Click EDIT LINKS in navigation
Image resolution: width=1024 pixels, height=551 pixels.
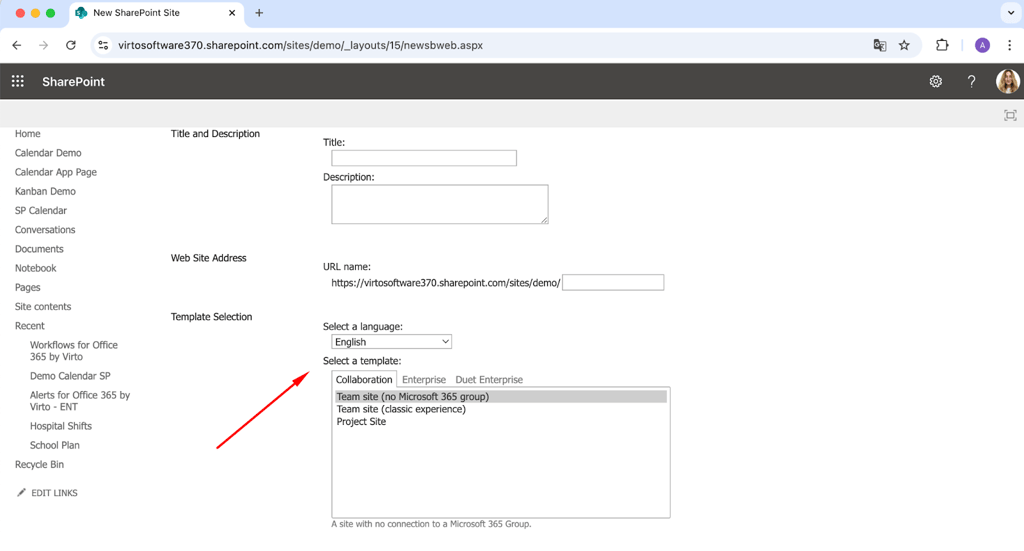coord(54,493)
